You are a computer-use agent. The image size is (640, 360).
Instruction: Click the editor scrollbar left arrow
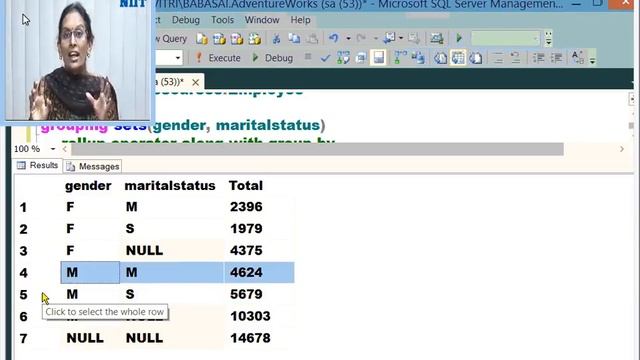[64, 149]
